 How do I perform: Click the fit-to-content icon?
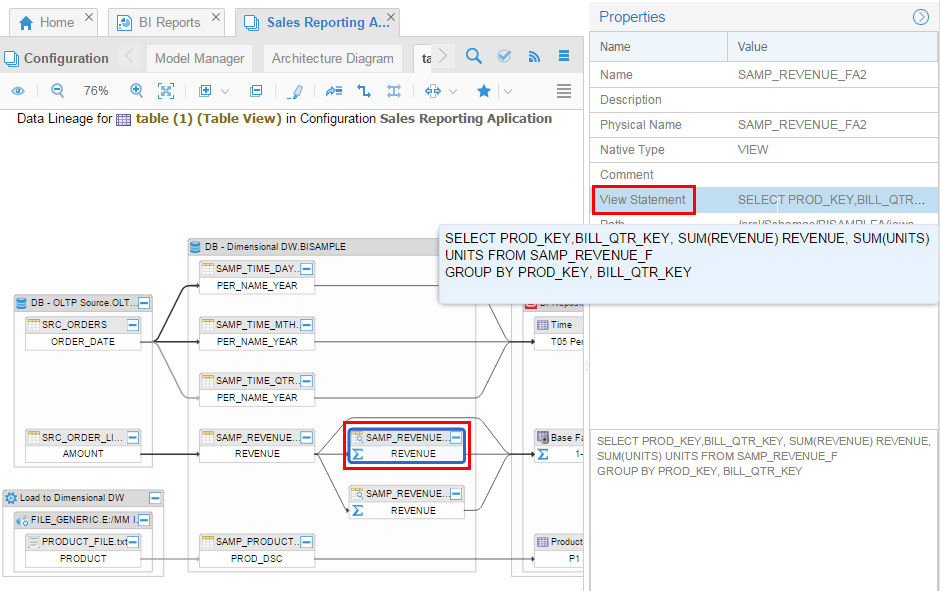point(166,91)
